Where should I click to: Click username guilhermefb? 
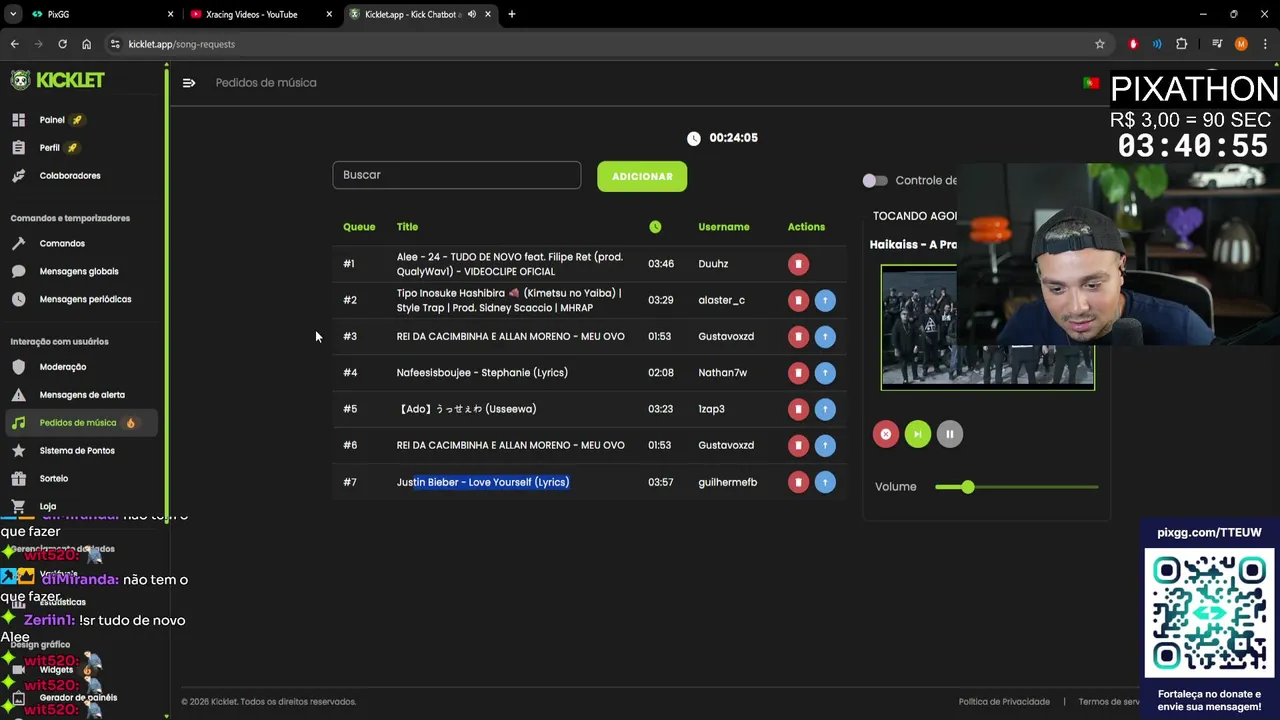[x=727, y=482]
